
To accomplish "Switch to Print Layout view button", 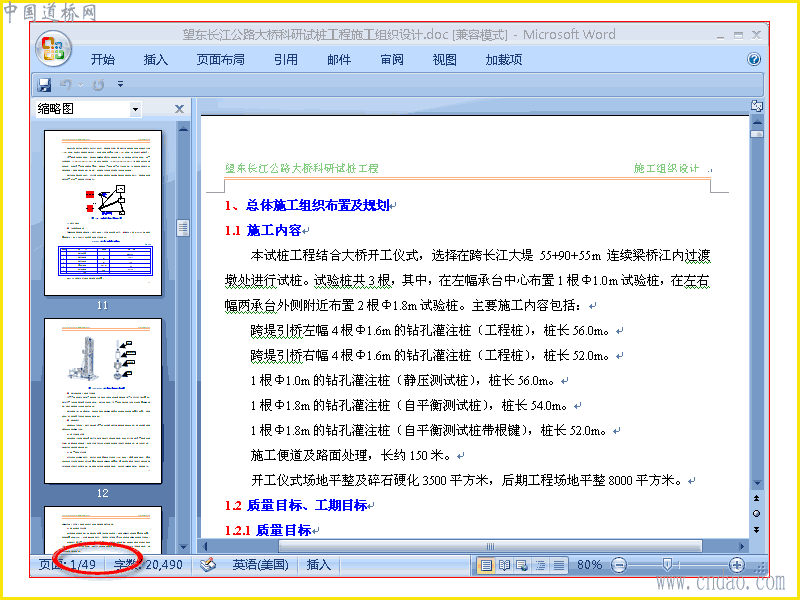I will 486,565.
